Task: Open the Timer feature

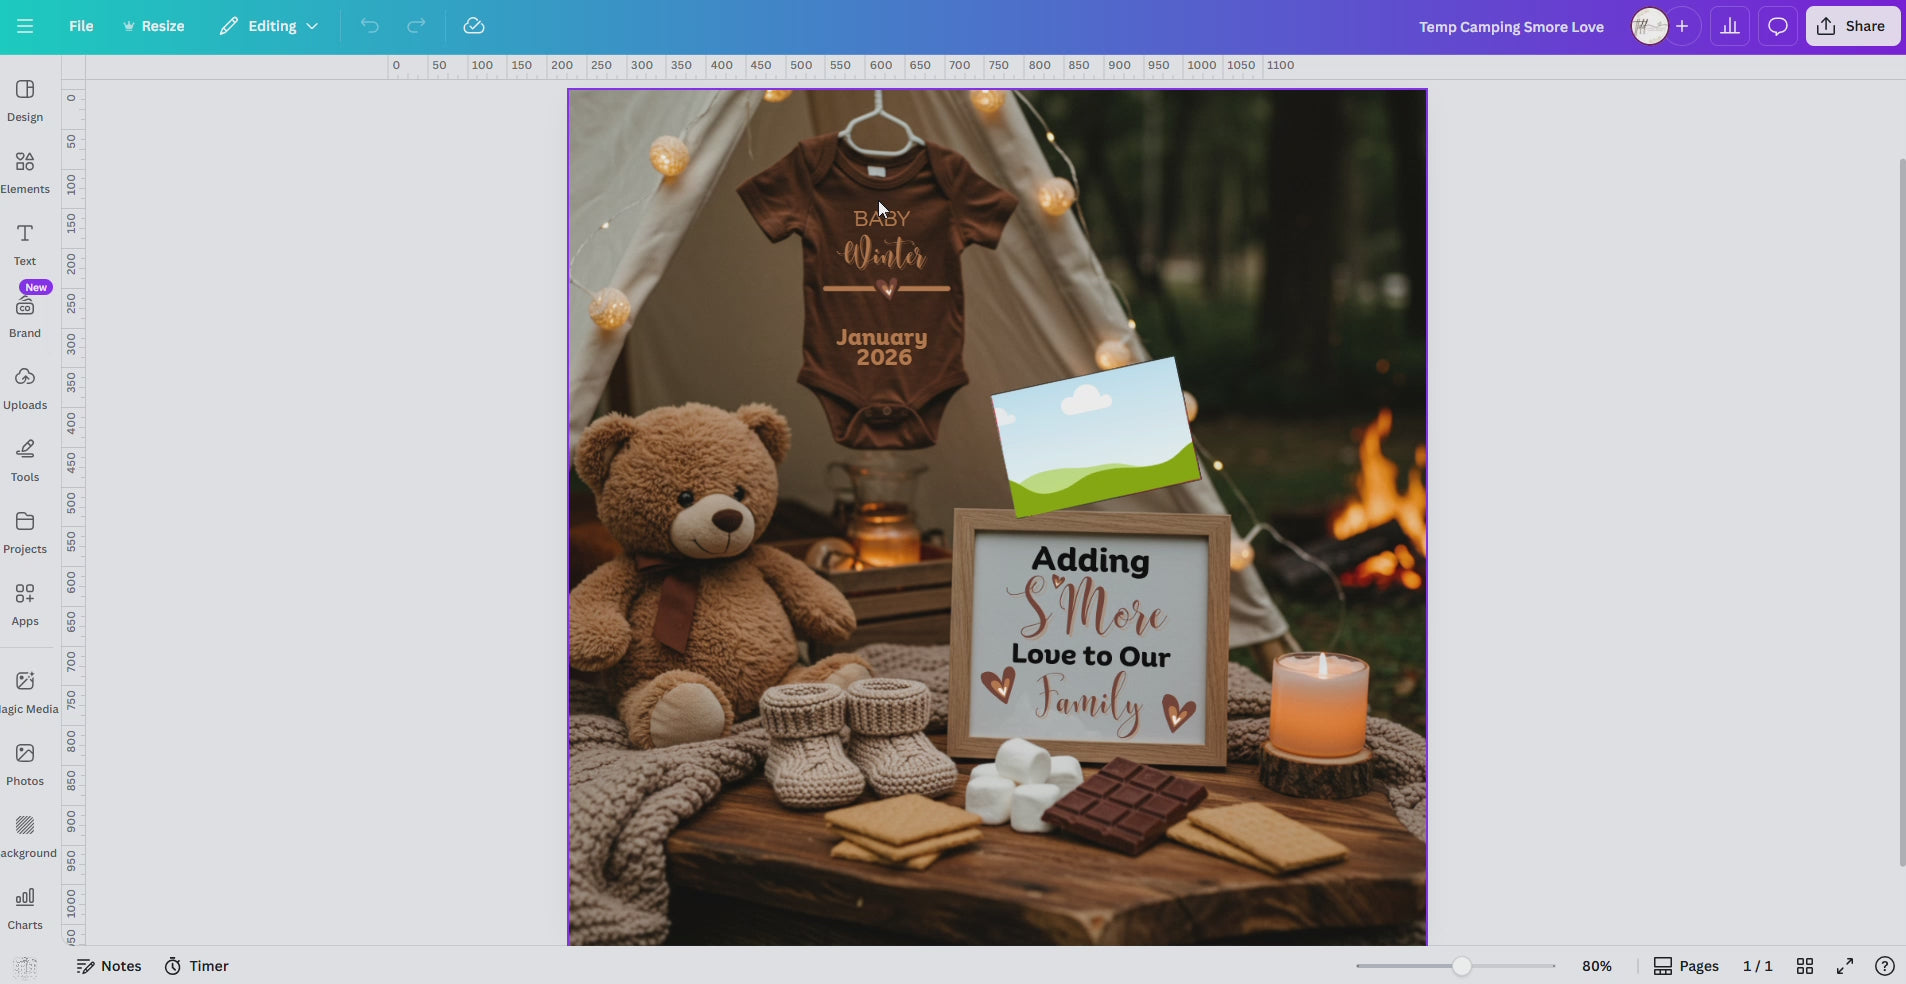Action: 196,966
